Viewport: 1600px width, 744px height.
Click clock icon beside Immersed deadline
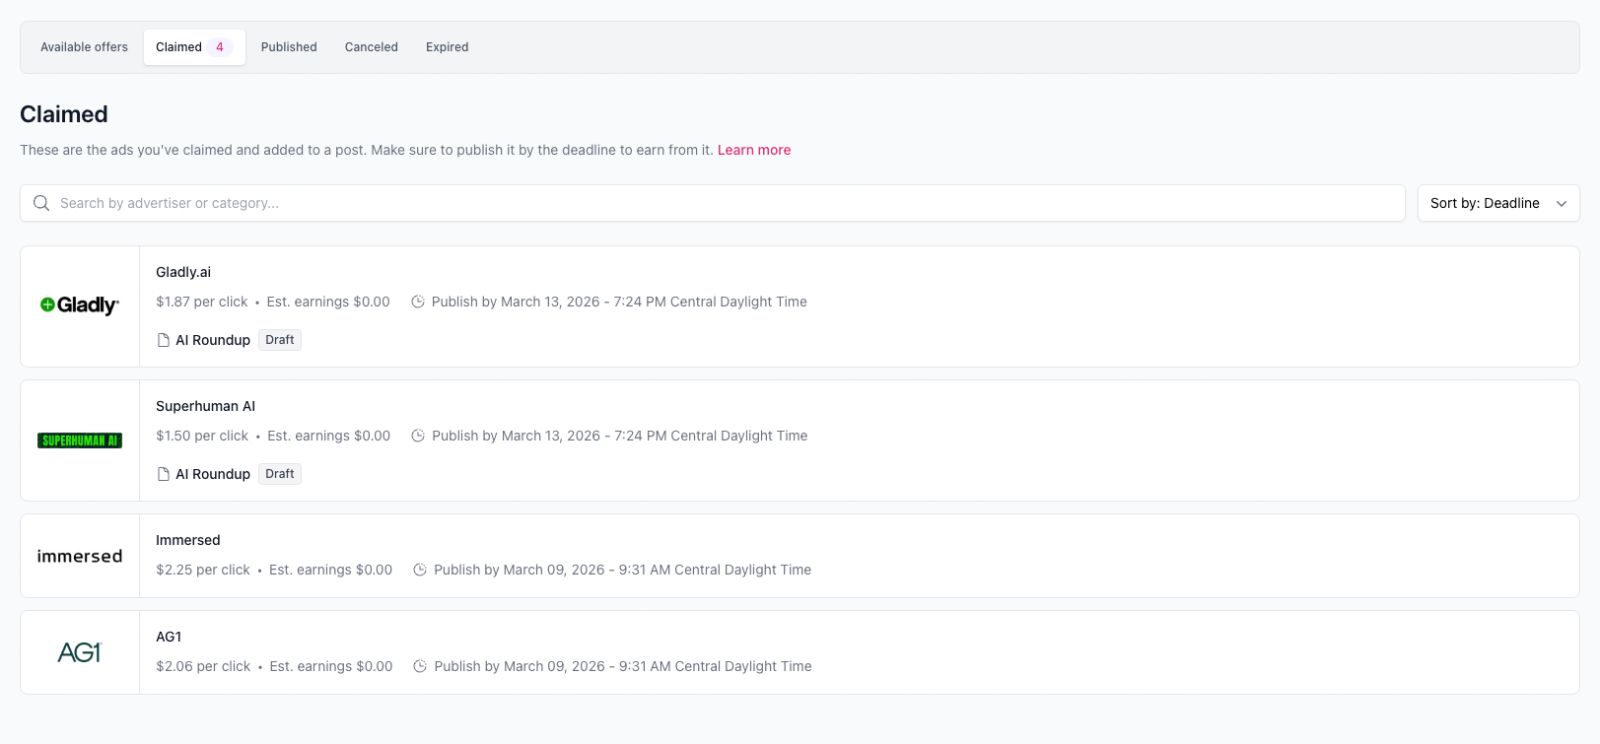tap(420, 570)
